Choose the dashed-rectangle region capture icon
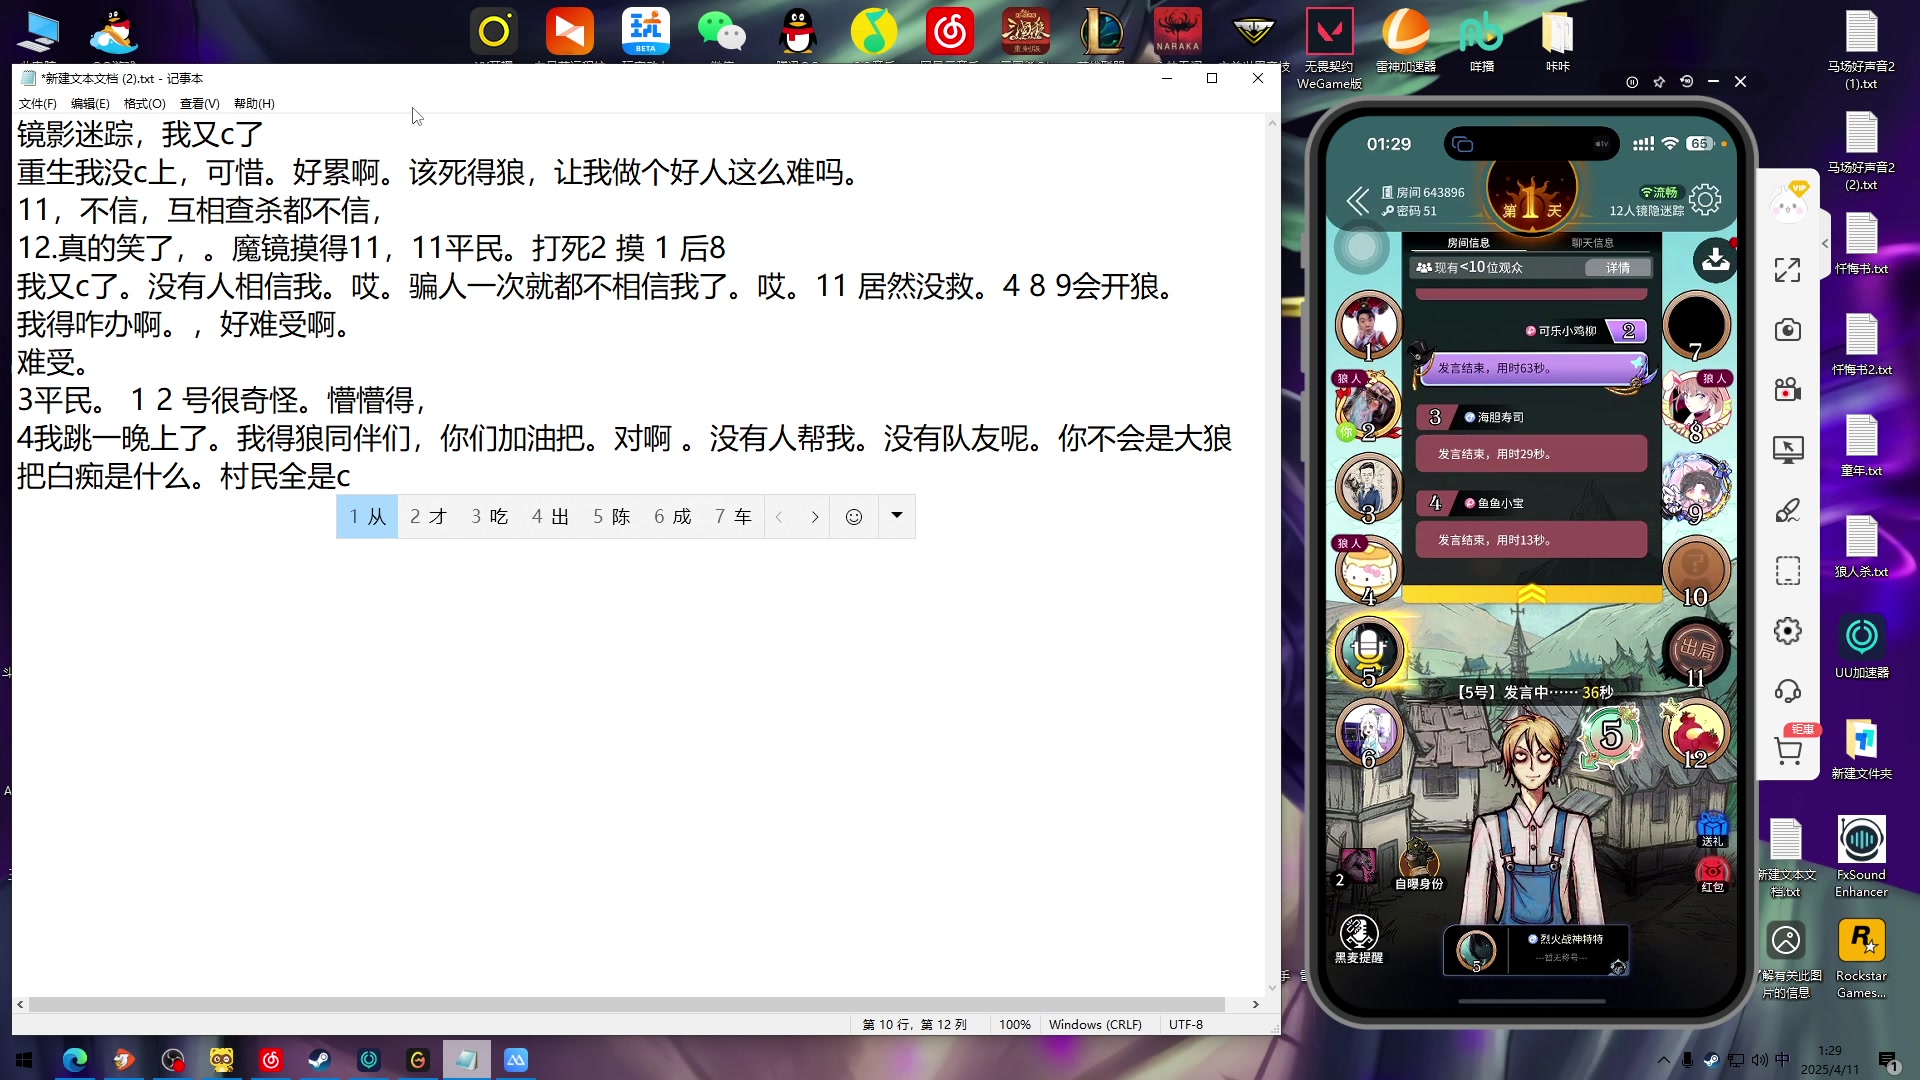This screenshot has height=1080, width=1920. tap(1787, 571)
